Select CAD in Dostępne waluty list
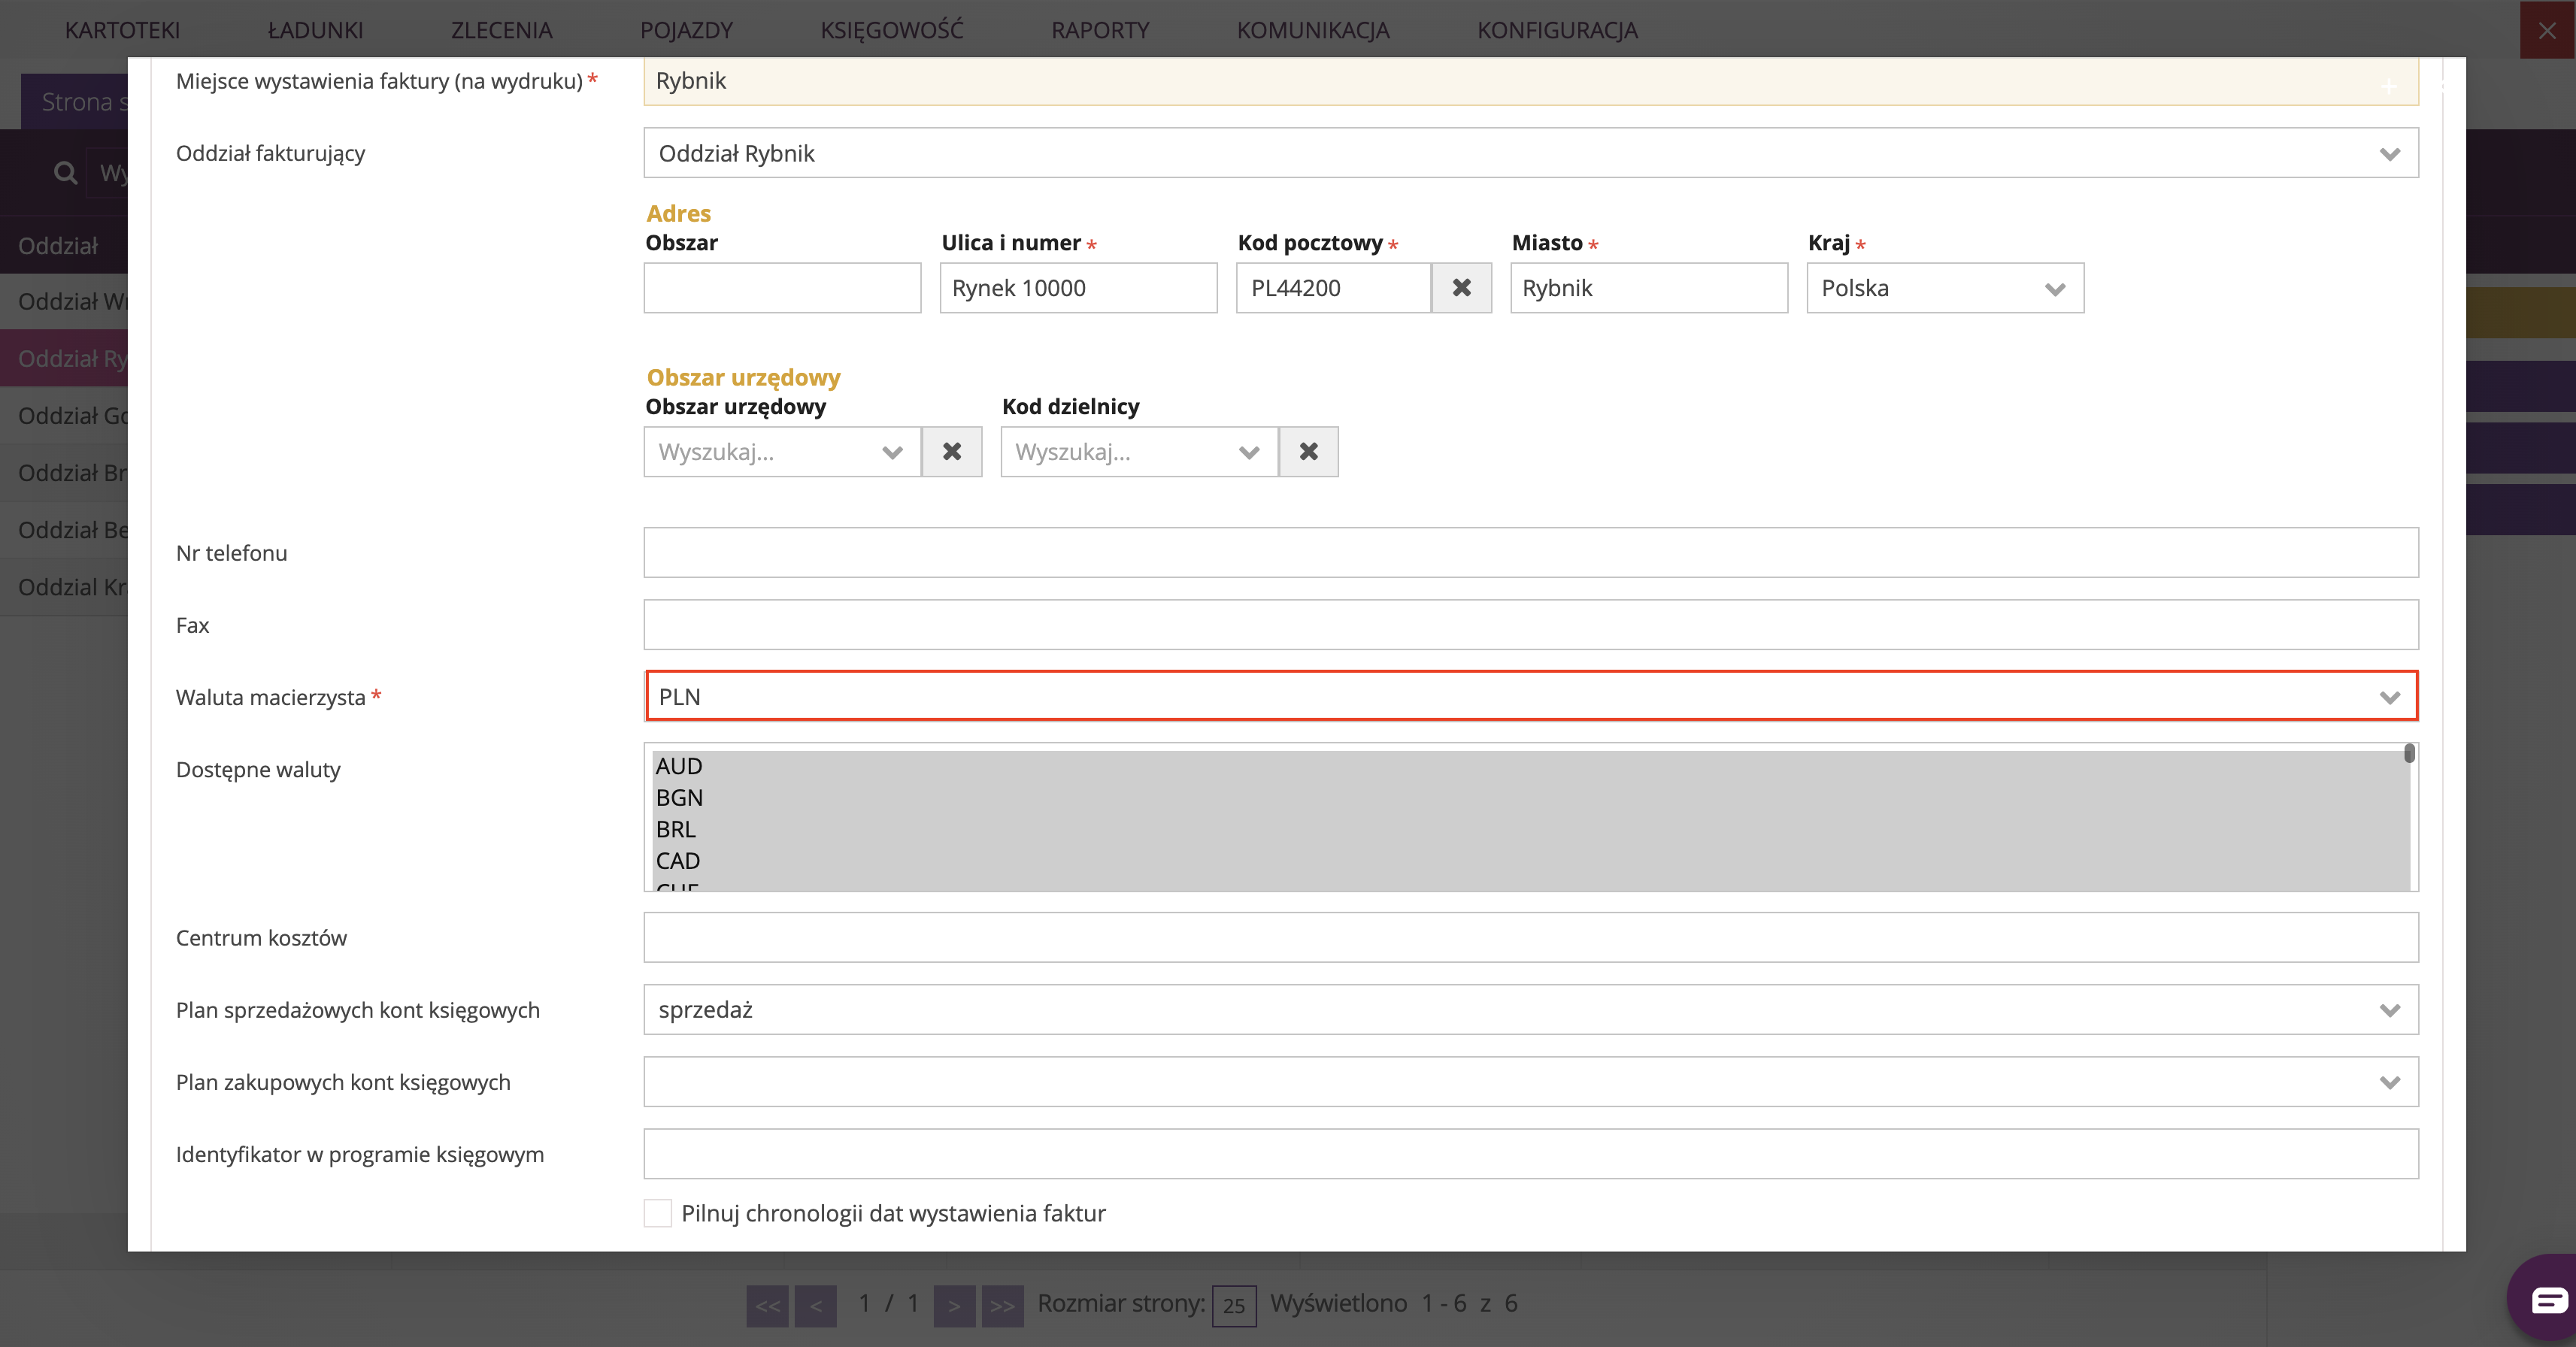The image size is (2576, 1347). 678,861
